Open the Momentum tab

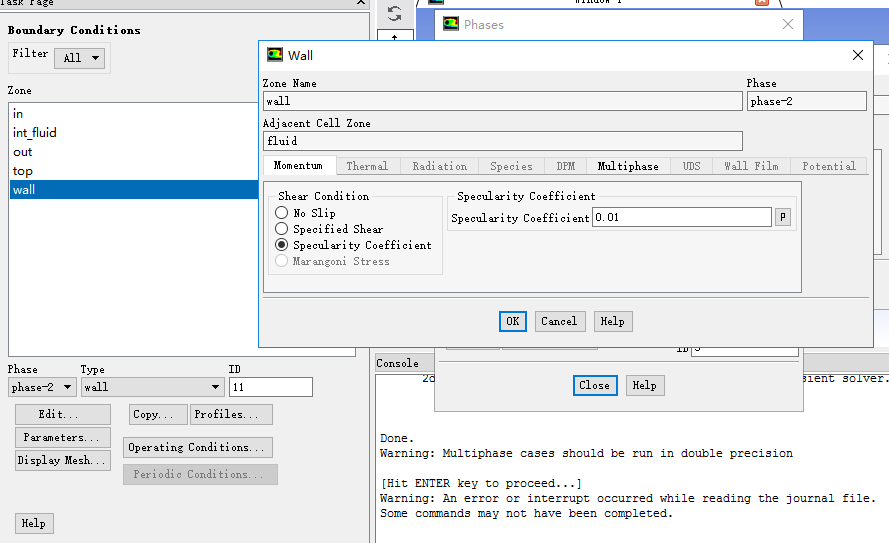click(298, 166)
